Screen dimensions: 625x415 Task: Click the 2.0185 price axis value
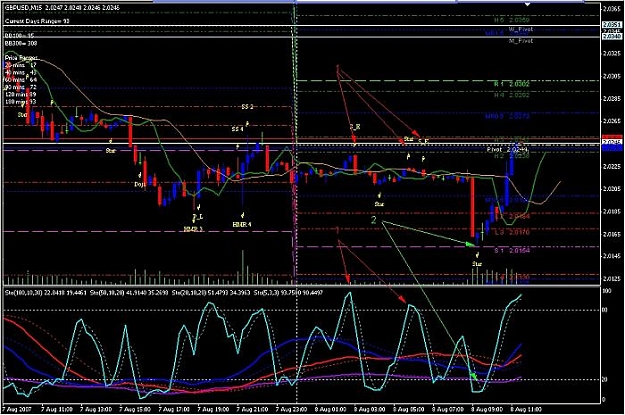[x=612, y=211]
